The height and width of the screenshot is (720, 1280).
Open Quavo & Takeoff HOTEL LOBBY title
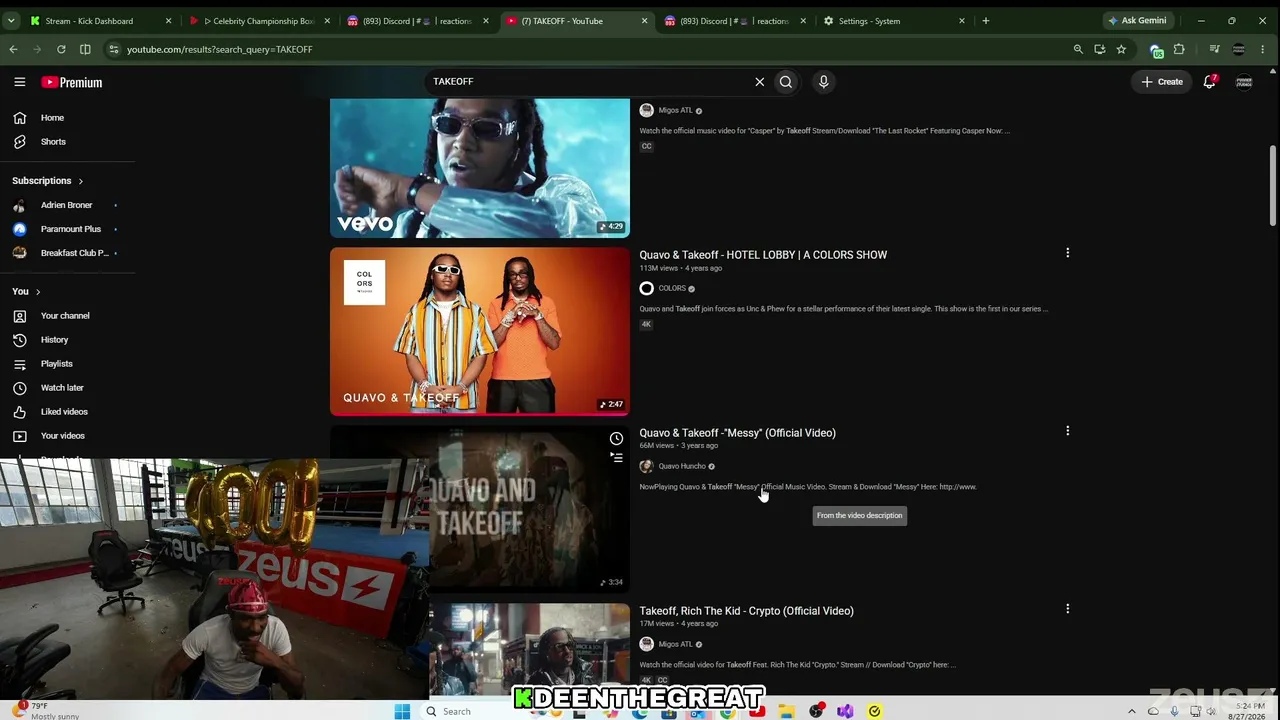point(763,255)
